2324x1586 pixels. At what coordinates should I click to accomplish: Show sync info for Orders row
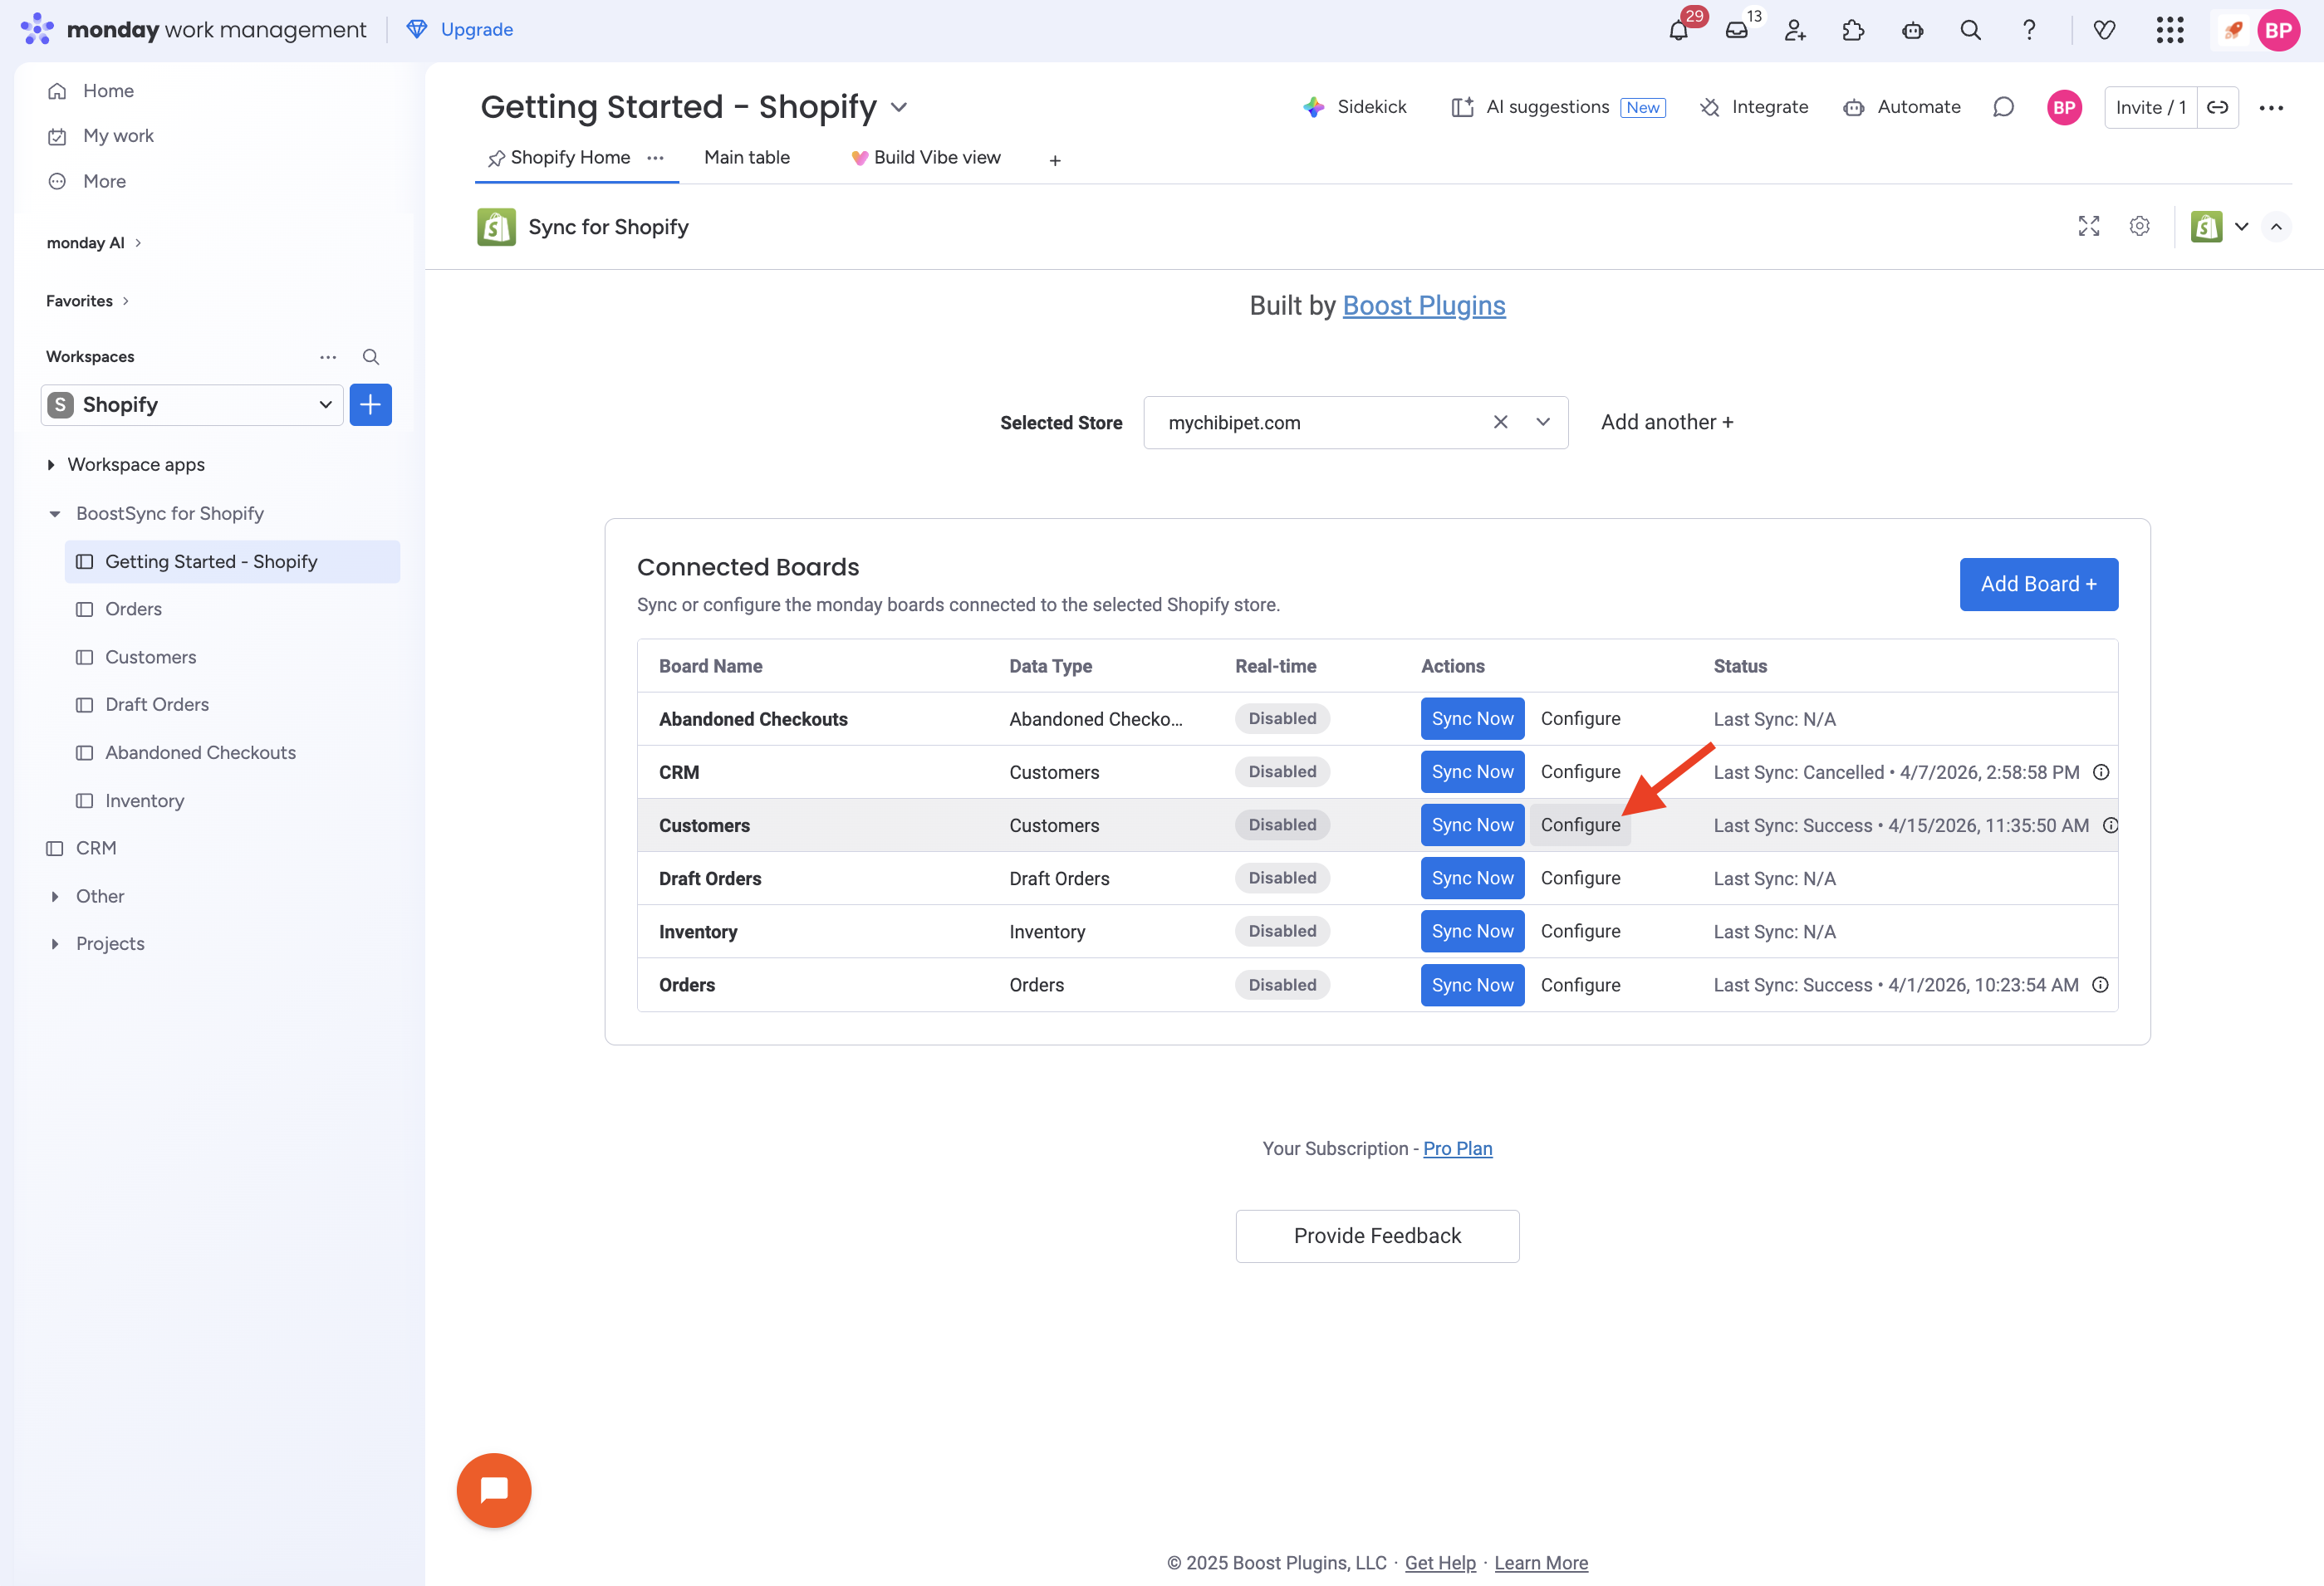coord(2100,985)
